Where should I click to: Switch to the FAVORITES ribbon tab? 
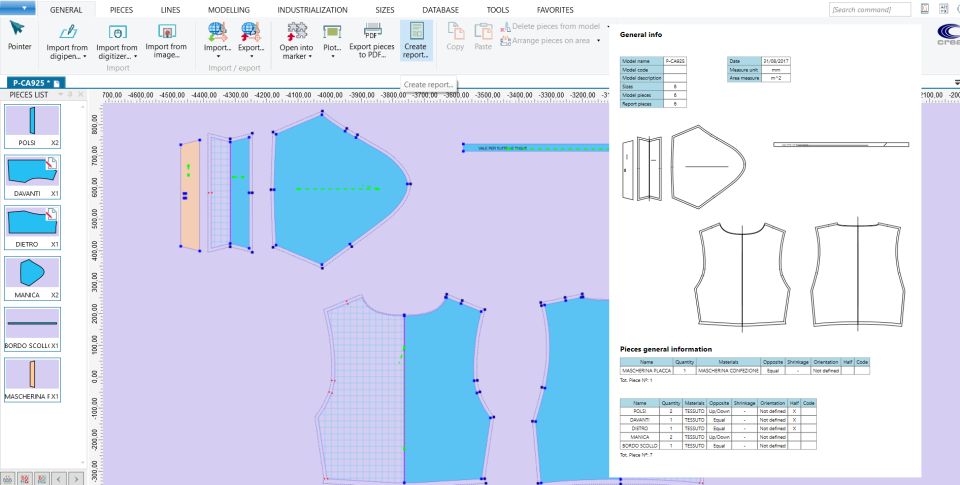pos(555,10)
